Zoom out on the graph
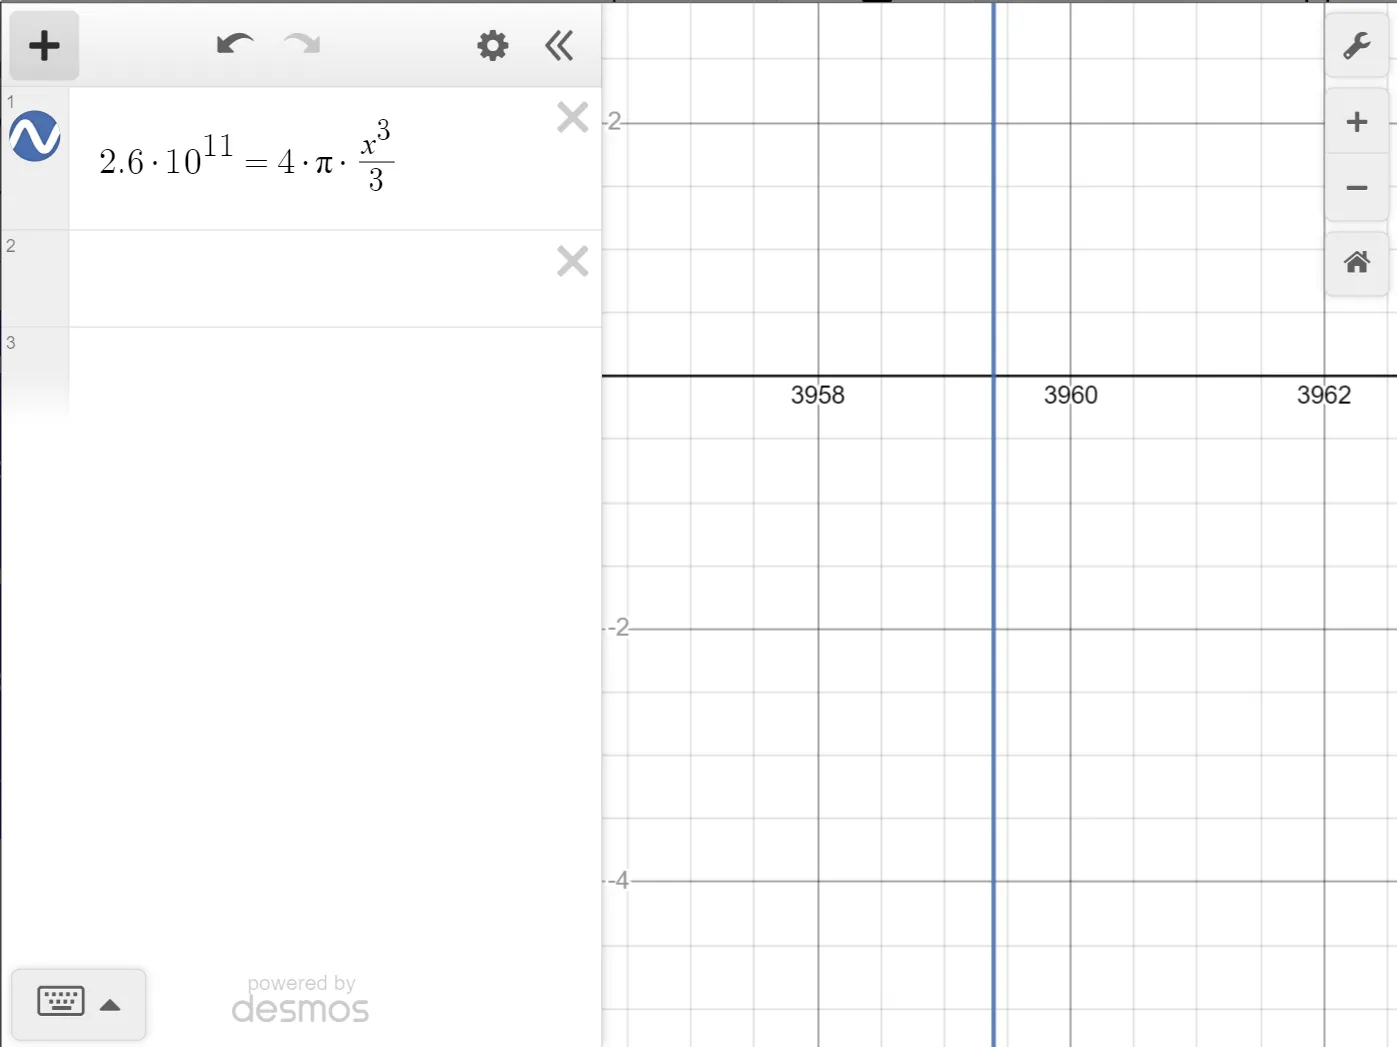 click(x=1357, y=188)
